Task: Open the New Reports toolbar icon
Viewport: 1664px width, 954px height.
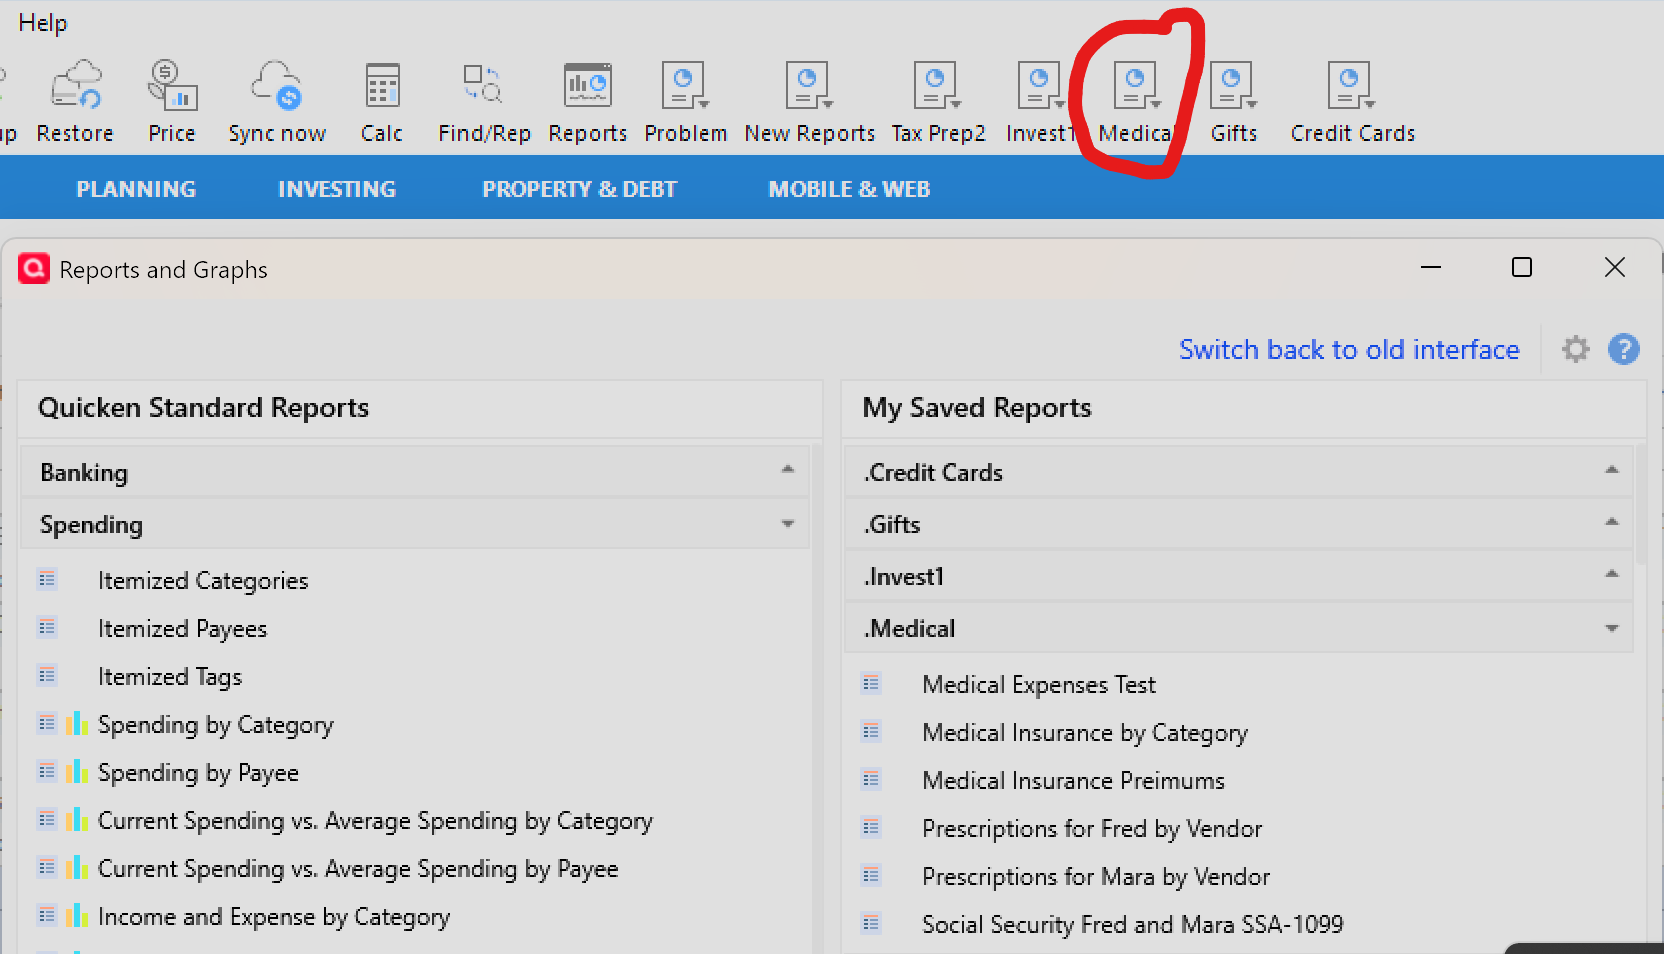Action: click(x=809, y=86)
